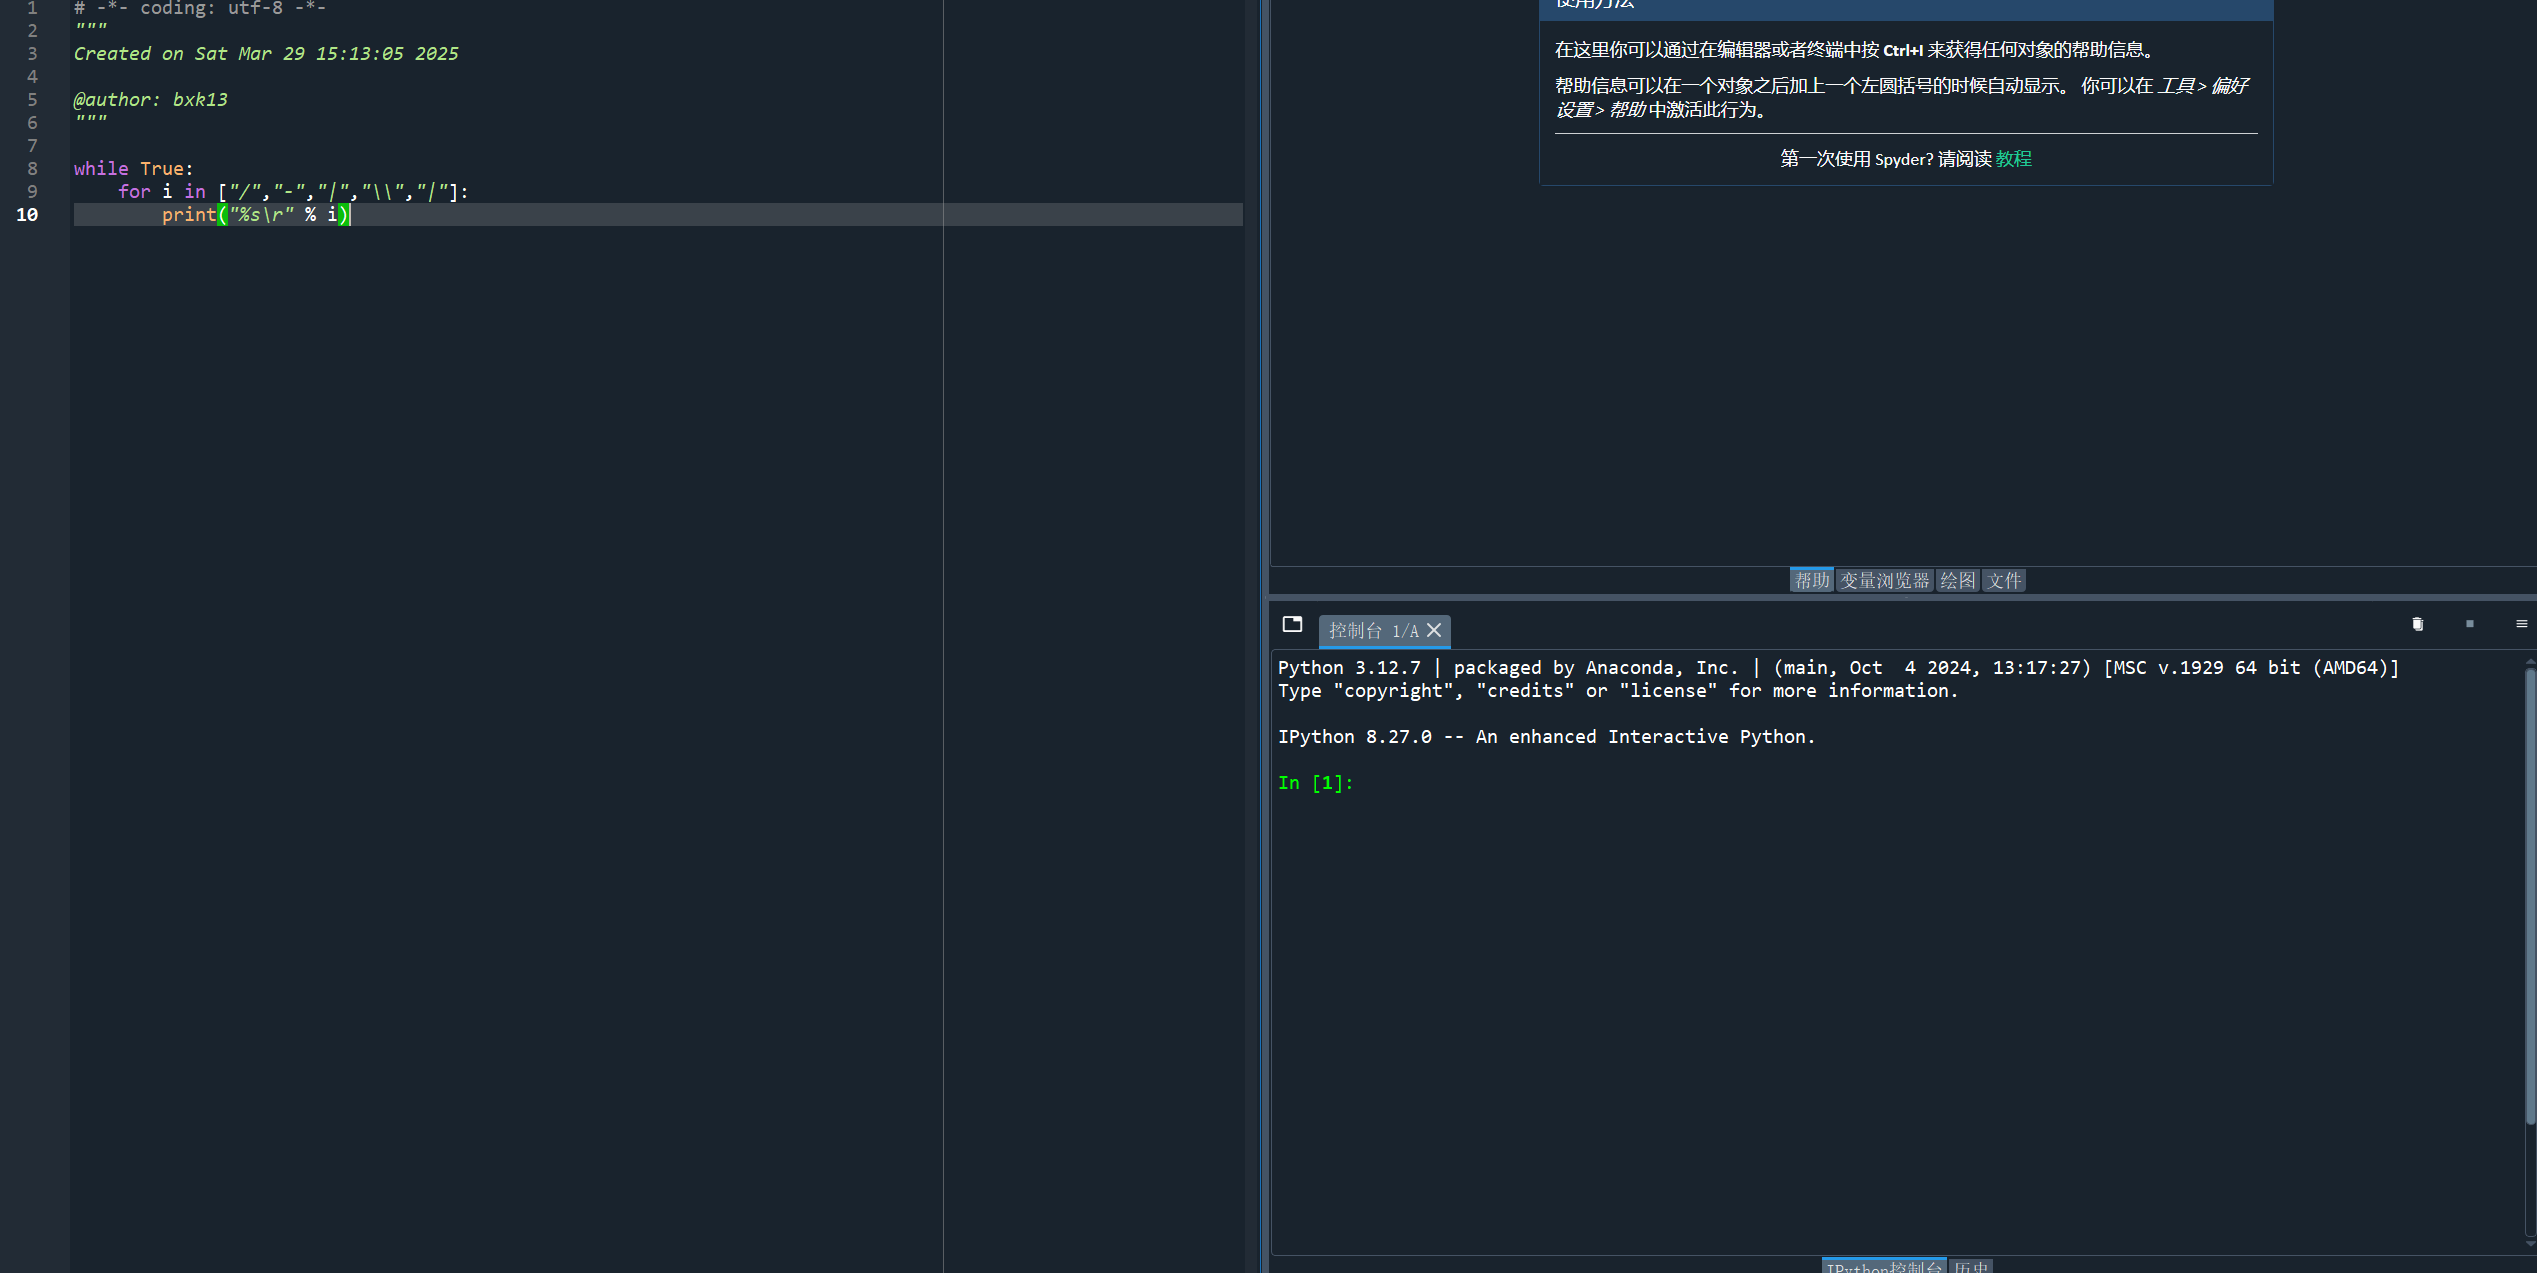
Task: Click the remove all variables trash icon
Action: point(2417,624)
